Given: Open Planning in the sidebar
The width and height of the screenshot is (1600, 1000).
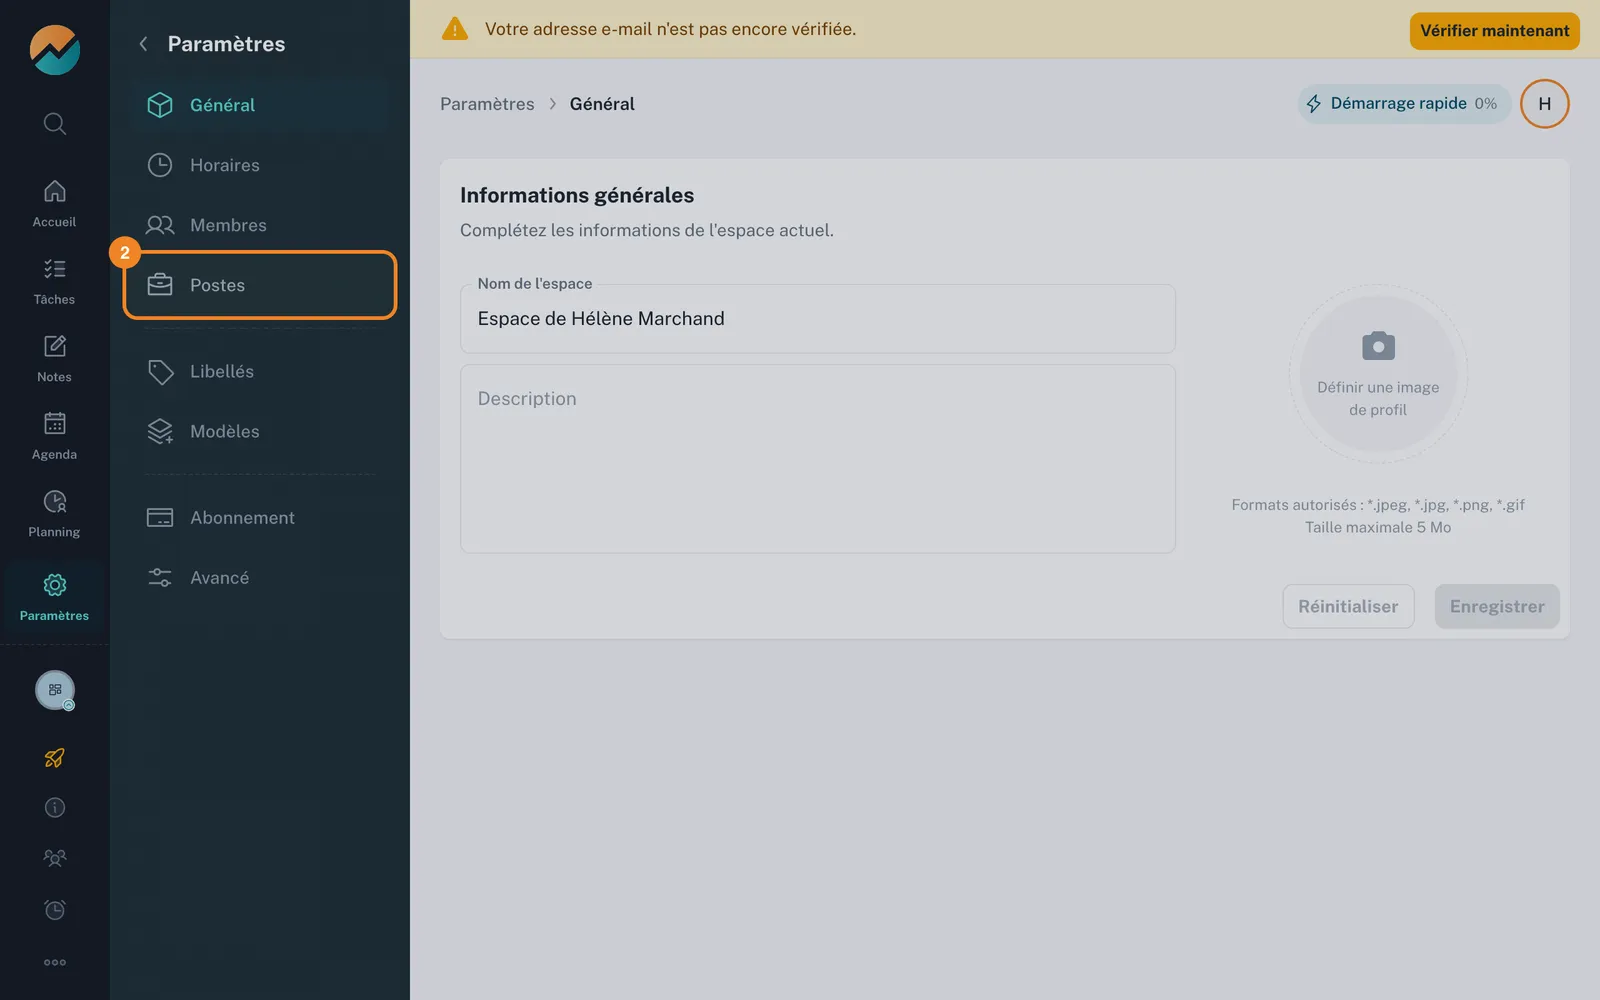Looking at the screenshot, I should (55, 513).
